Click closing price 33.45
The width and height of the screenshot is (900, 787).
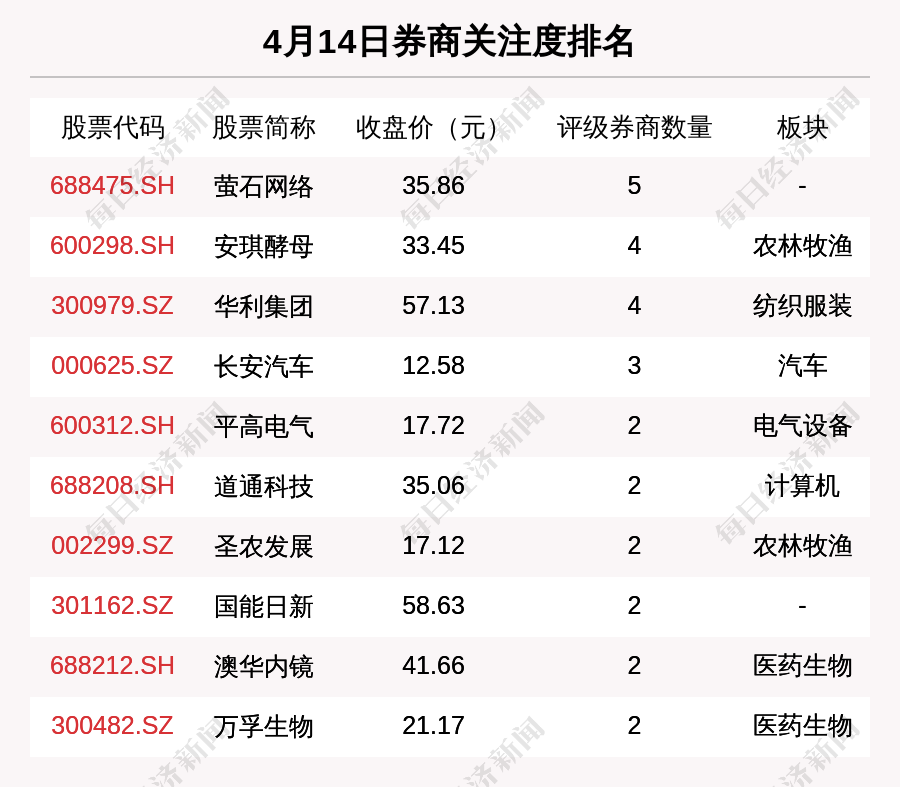(x=433, y=246)
